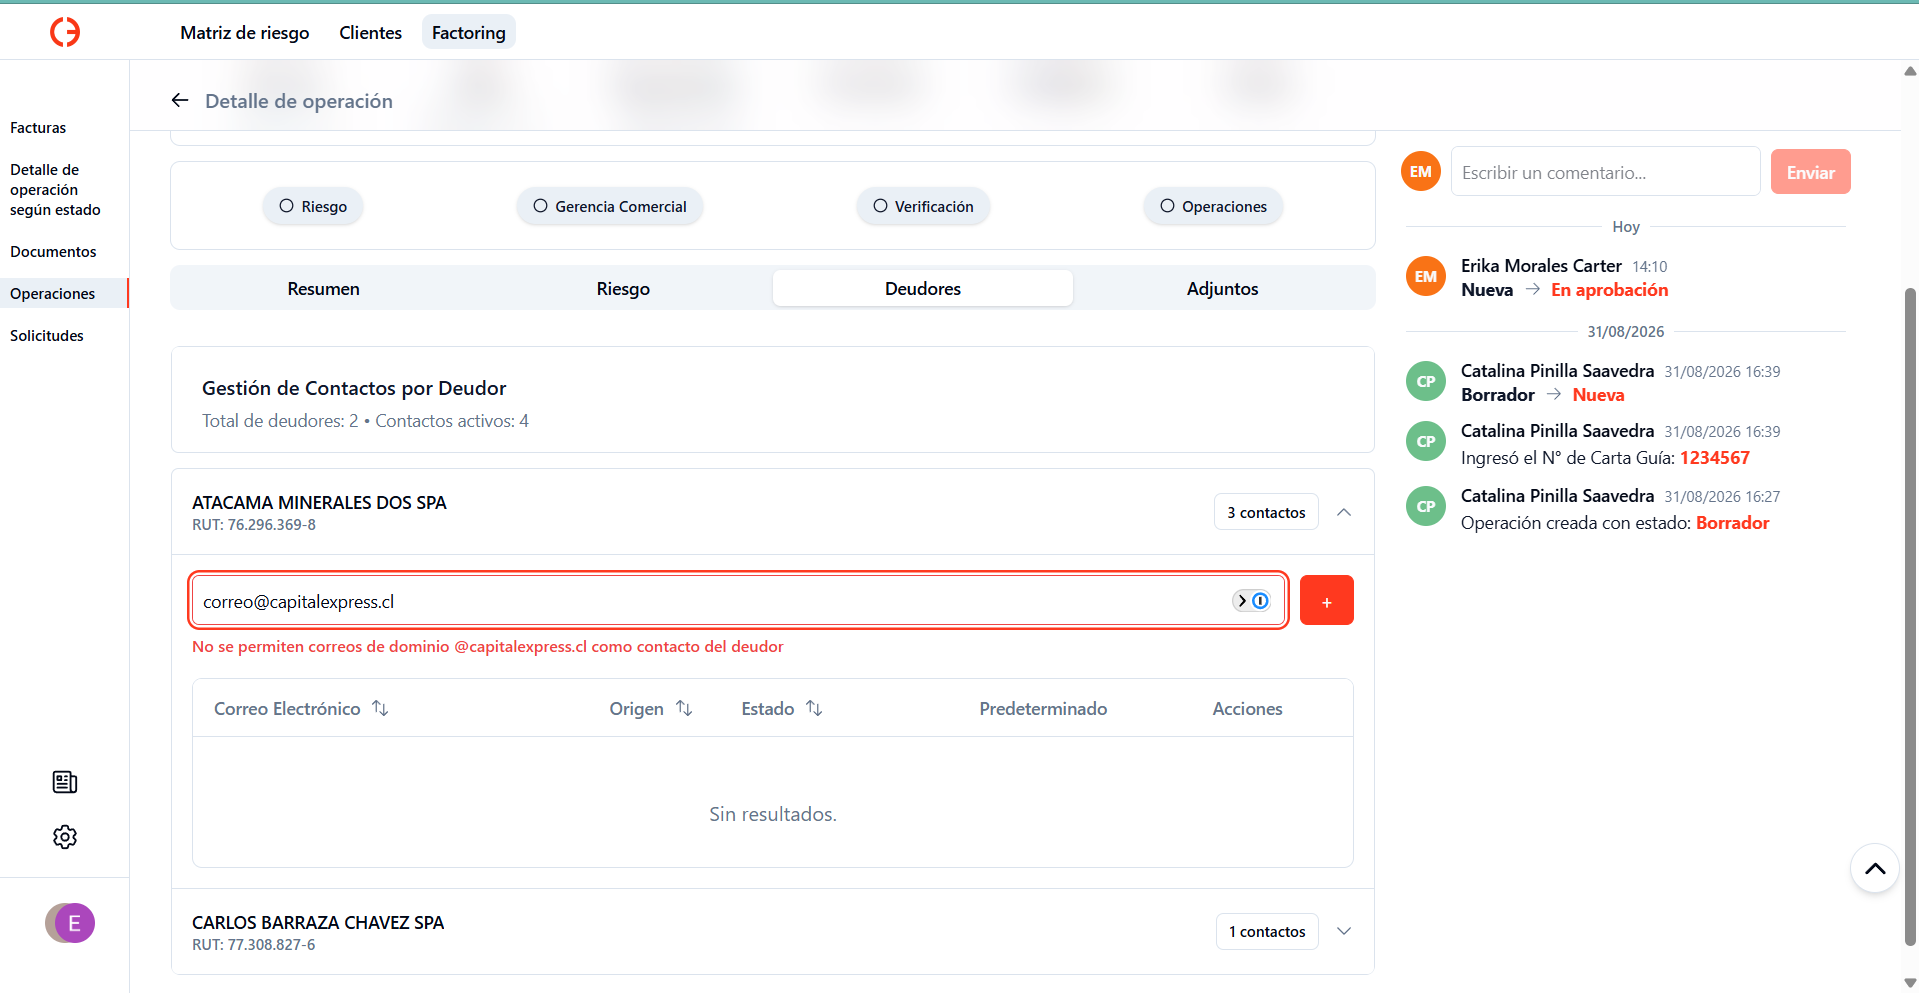Click the 3 contactos badge
1919x993 pixels.
pos(1266,512)
